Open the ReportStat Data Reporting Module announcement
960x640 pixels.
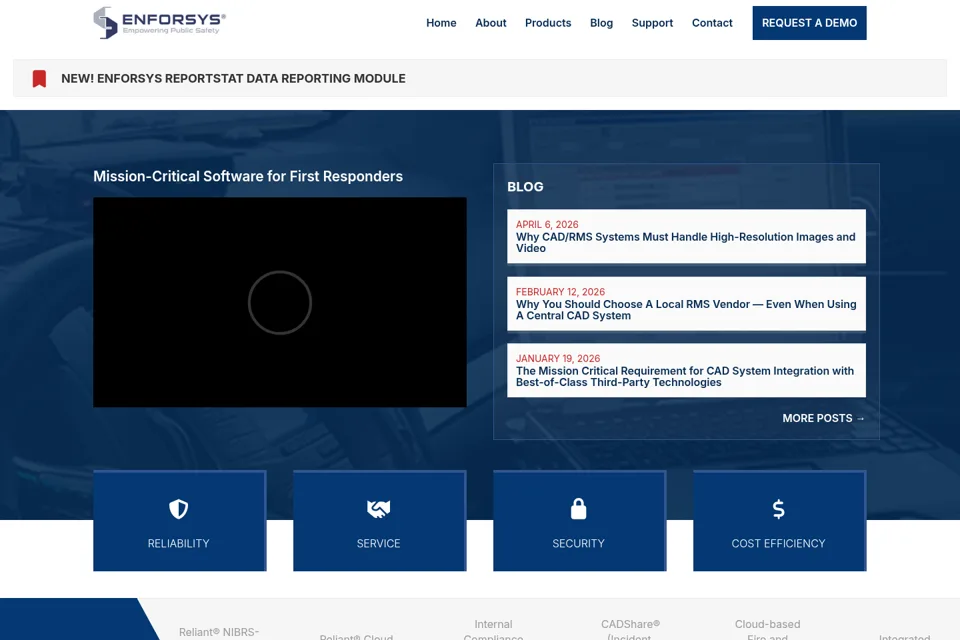233,78
